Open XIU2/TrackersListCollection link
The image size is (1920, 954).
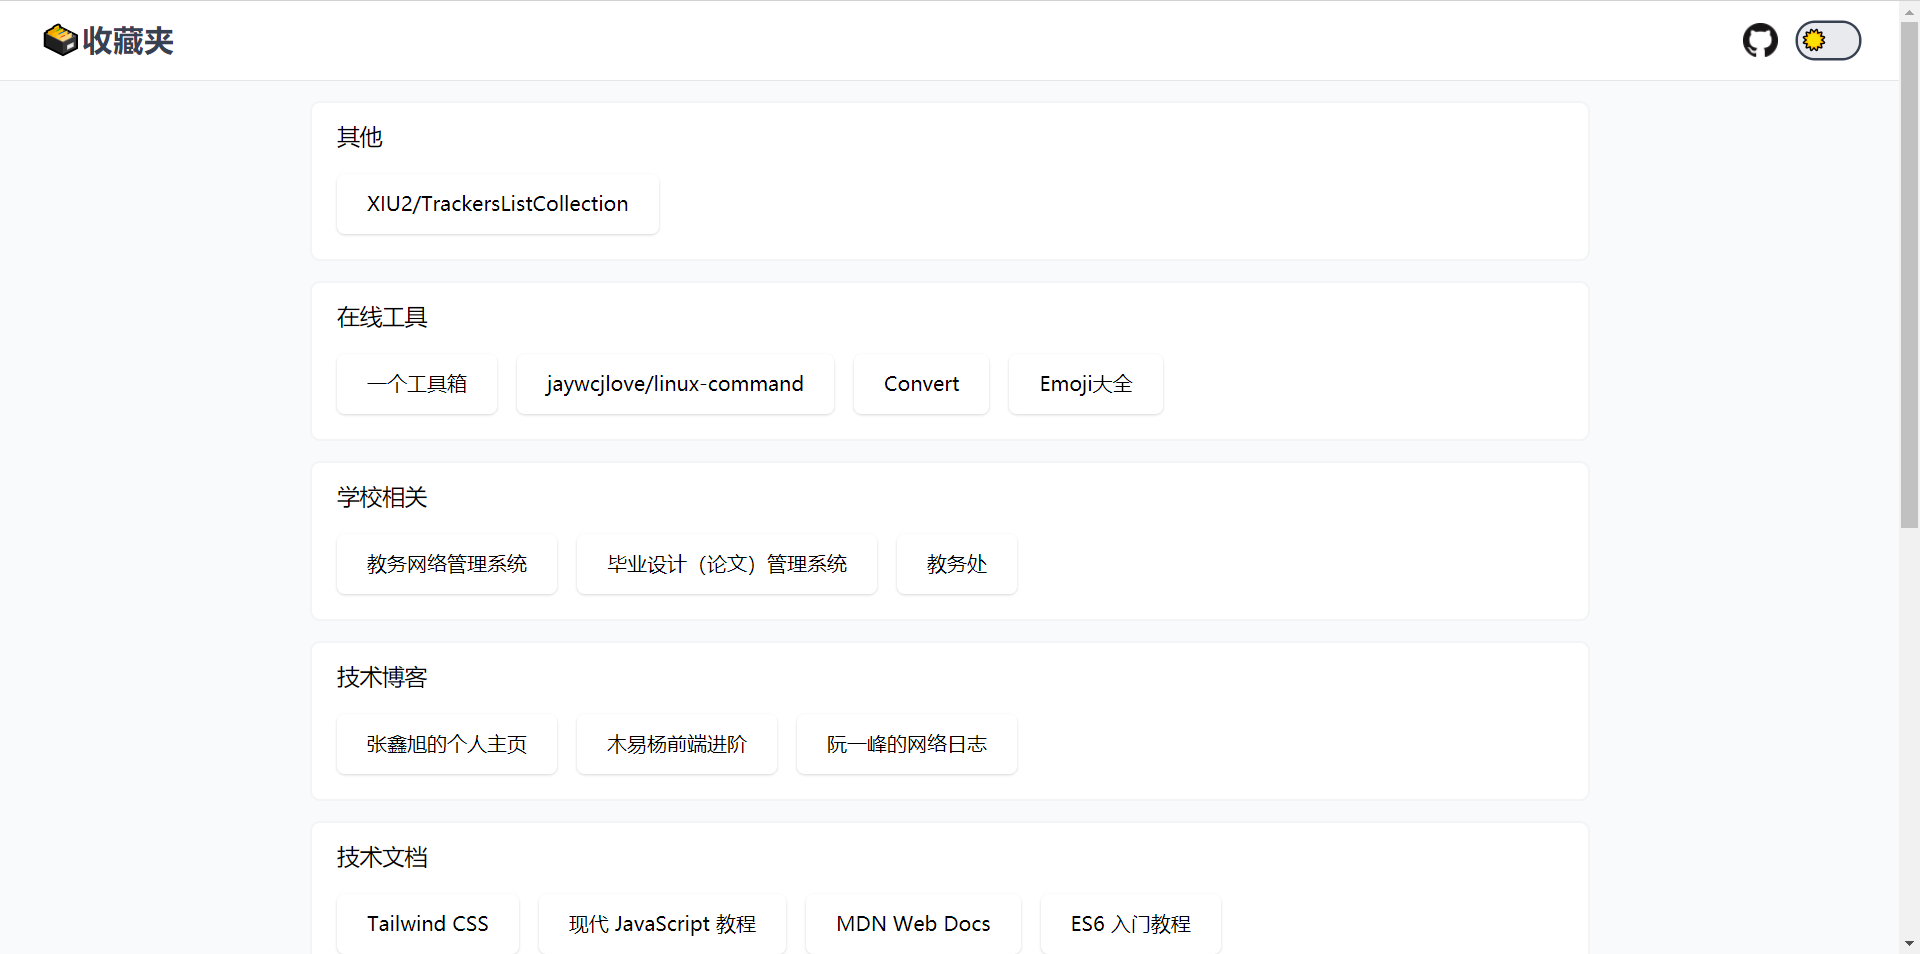pyautogui.click(x=498, y=204)
